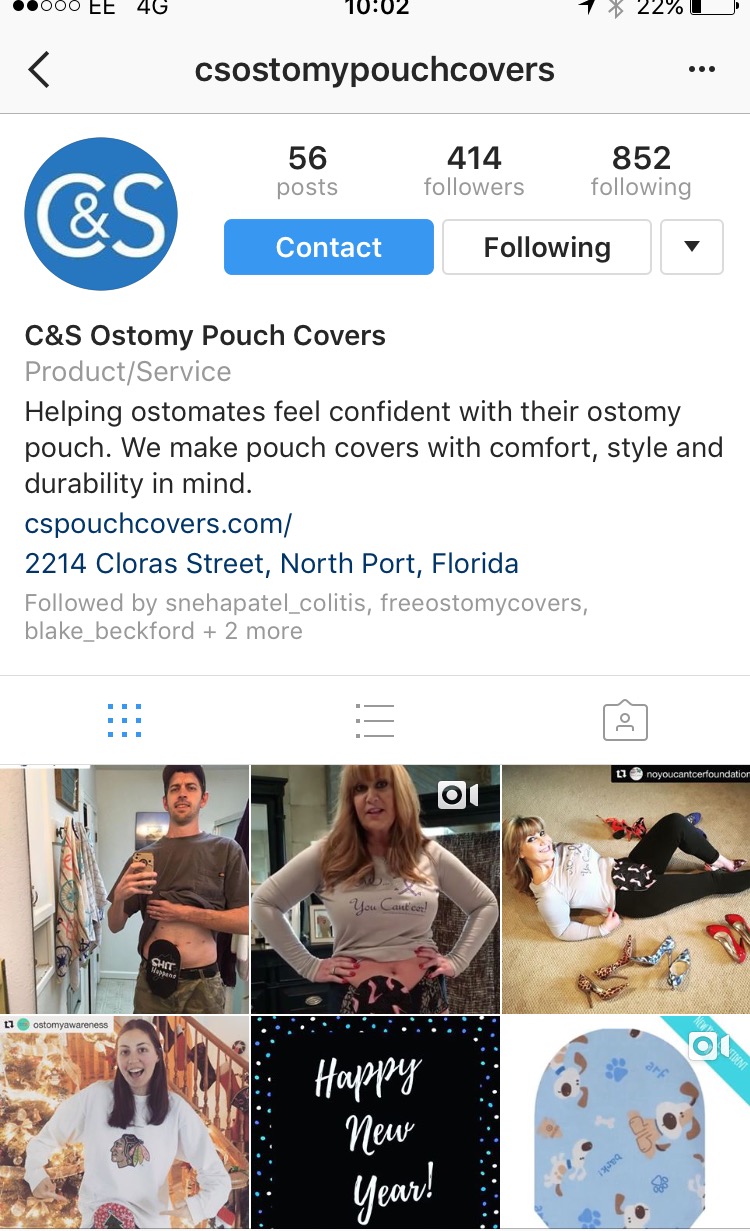Open the three-dot options menu

pyautogui.click(x=702, y=70)
